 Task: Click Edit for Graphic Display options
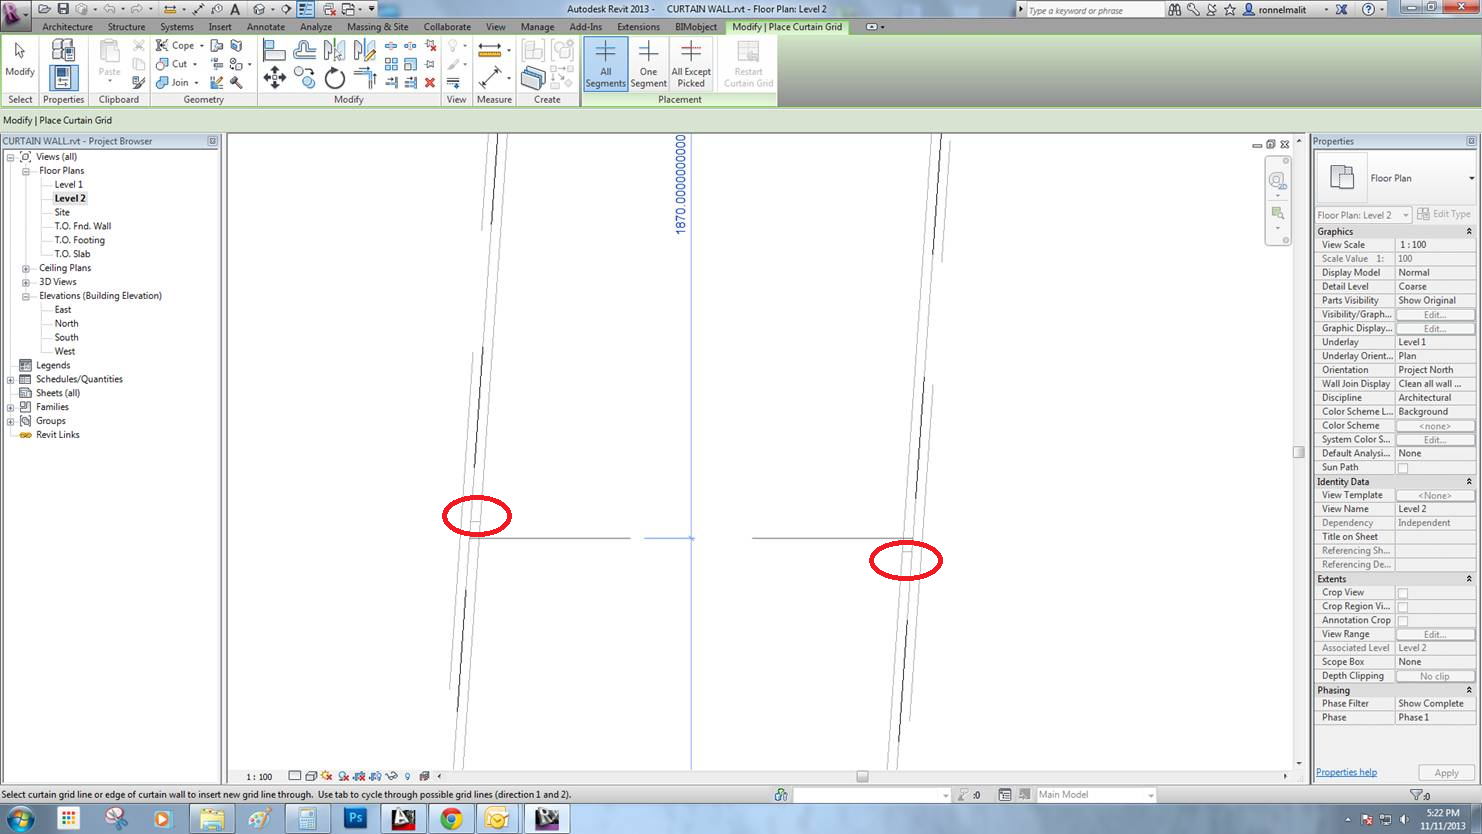pos(1435,329)
